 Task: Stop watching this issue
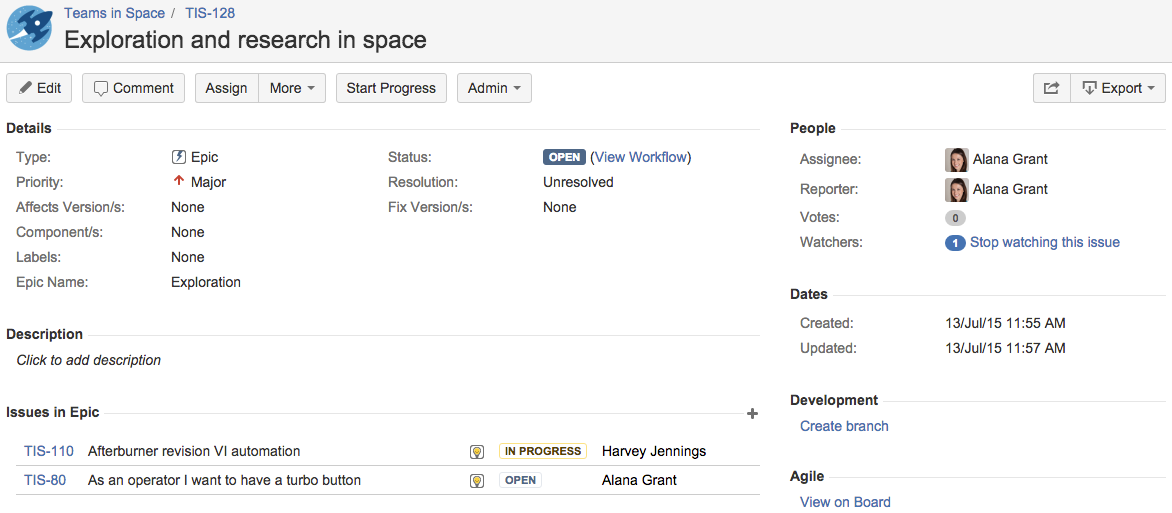(1044, 242)
